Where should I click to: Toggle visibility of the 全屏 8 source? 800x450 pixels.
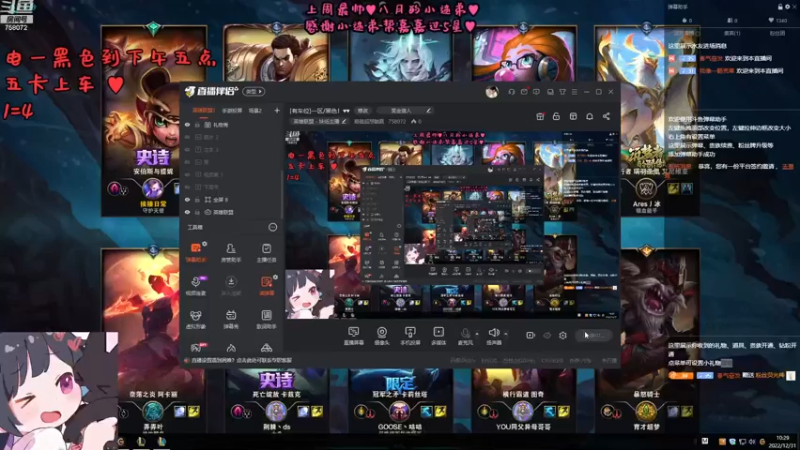click(187, 199)
